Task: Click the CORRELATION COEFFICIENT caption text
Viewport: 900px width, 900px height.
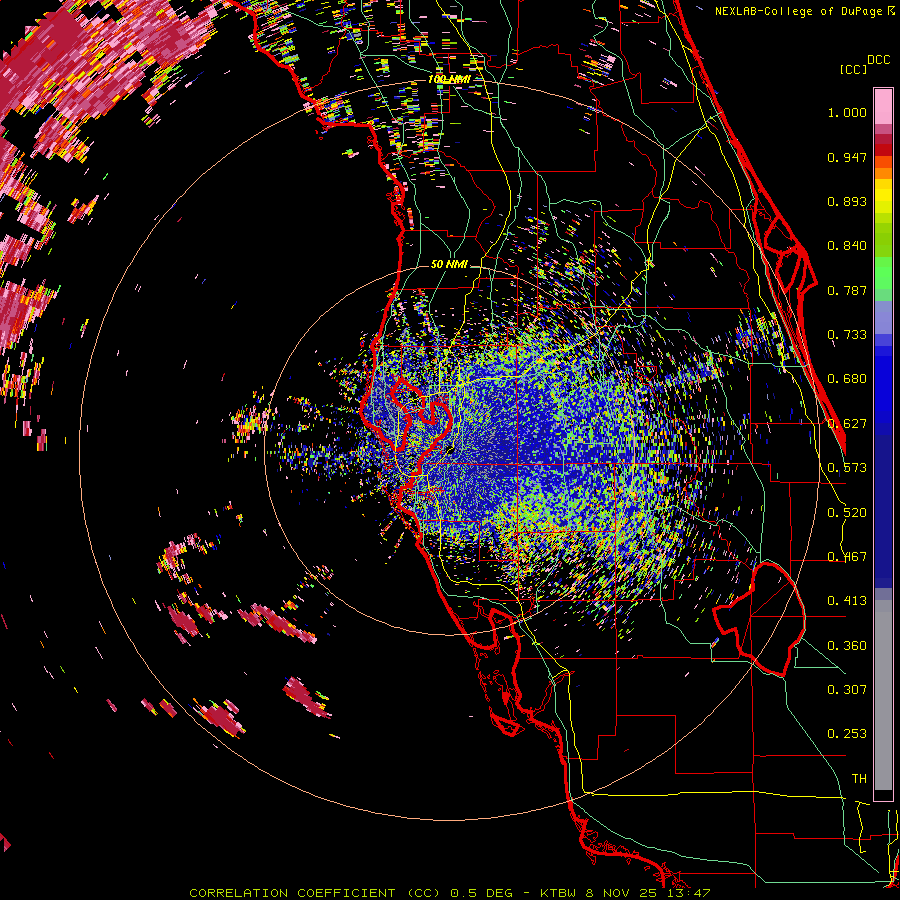Action: click(292, 893)
